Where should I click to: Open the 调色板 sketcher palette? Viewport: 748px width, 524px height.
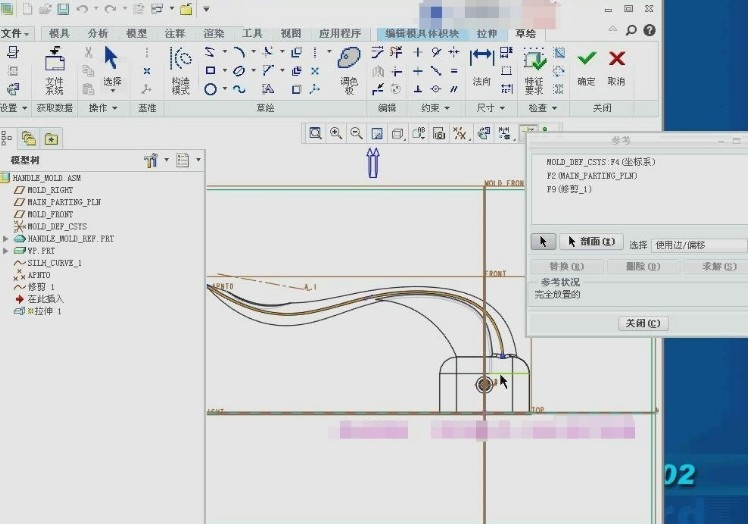tap(349, 71)
